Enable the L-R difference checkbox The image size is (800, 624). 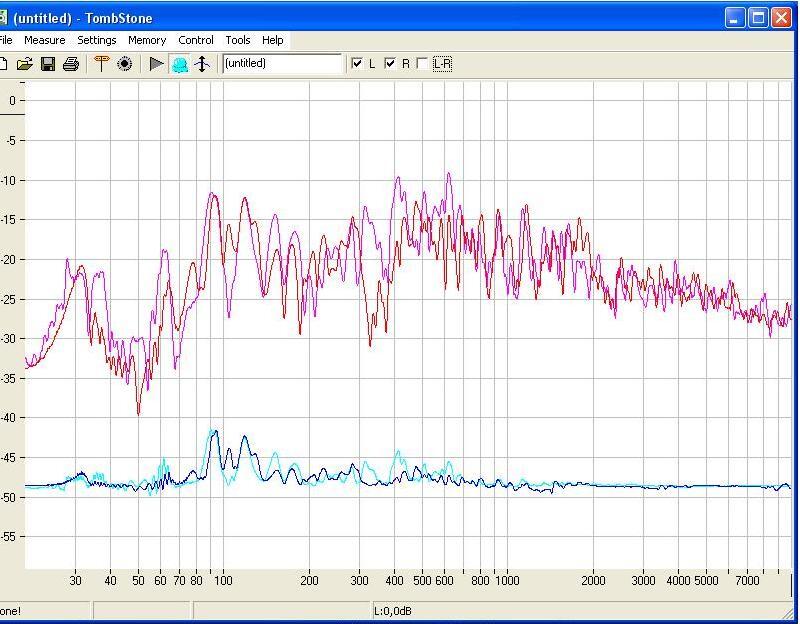point(422,64)
